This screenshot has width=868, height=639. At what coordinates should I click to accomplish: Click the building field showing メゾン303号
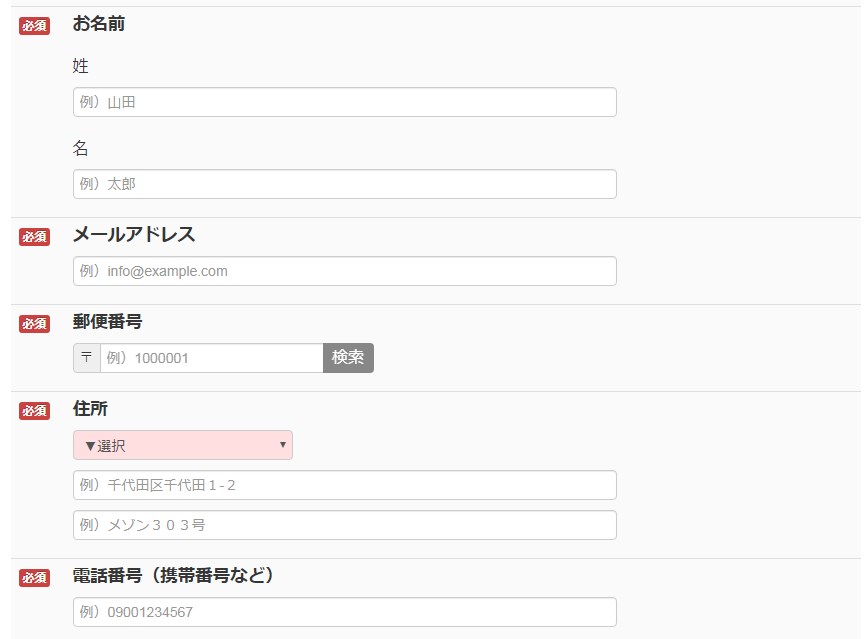pos(344,525)
